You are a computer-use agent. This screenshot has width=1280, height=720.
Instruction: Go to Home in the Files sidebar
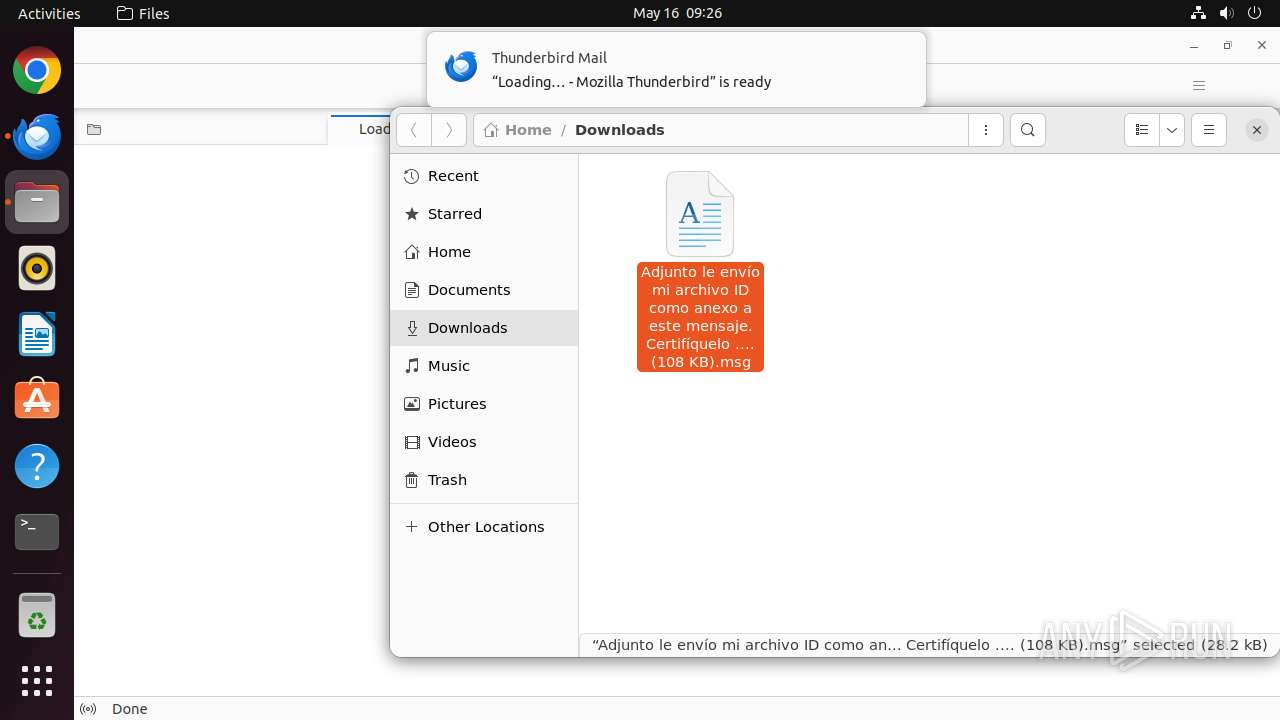[x=484, y=252]
